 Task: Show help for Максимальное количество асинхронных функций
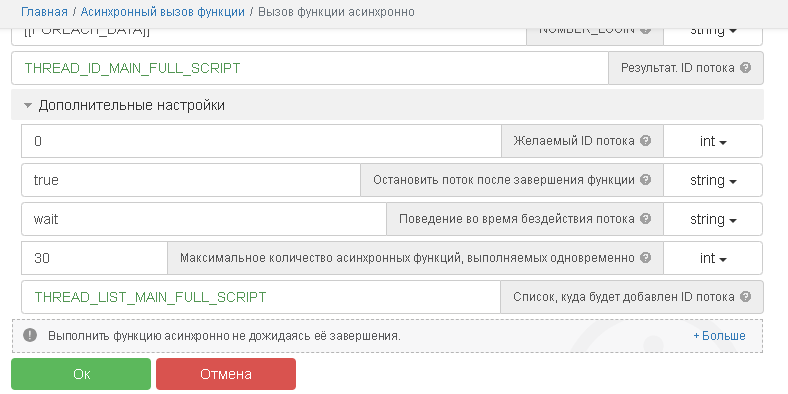(646, 258)
